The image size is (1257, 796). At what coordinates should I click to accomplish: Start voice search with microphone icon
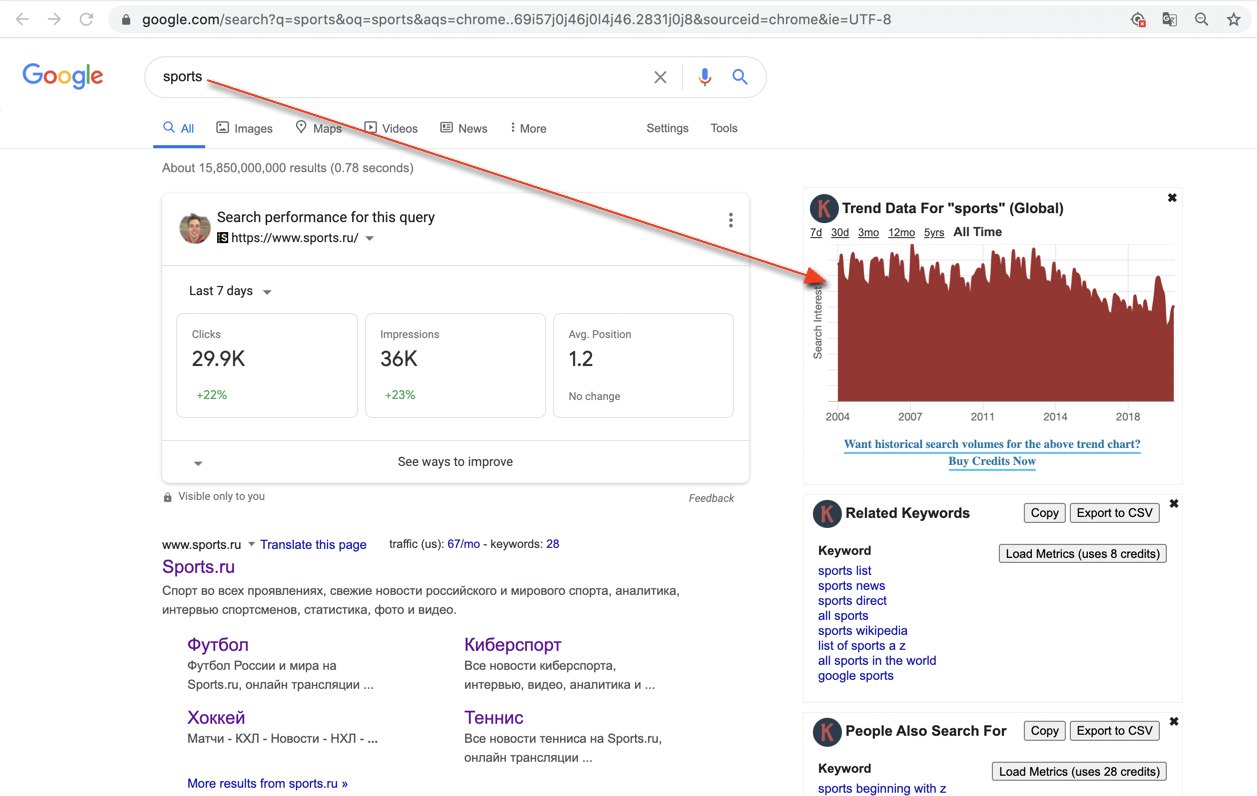point(705,77)
